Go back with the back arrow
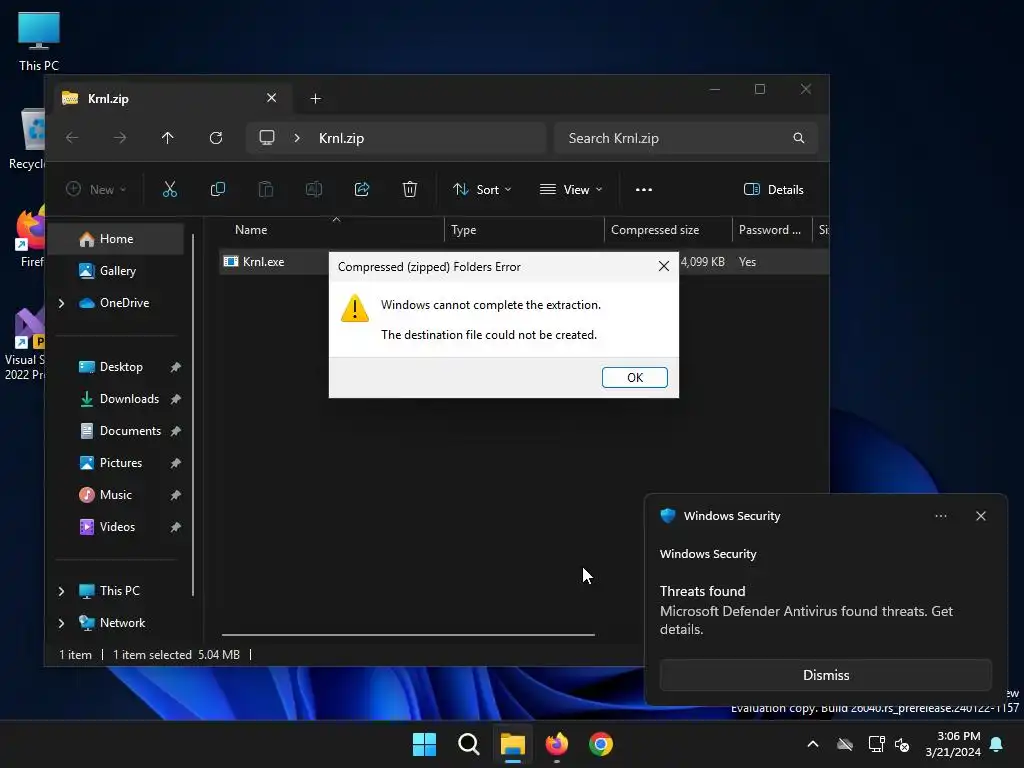 click(x=72, y=138)
